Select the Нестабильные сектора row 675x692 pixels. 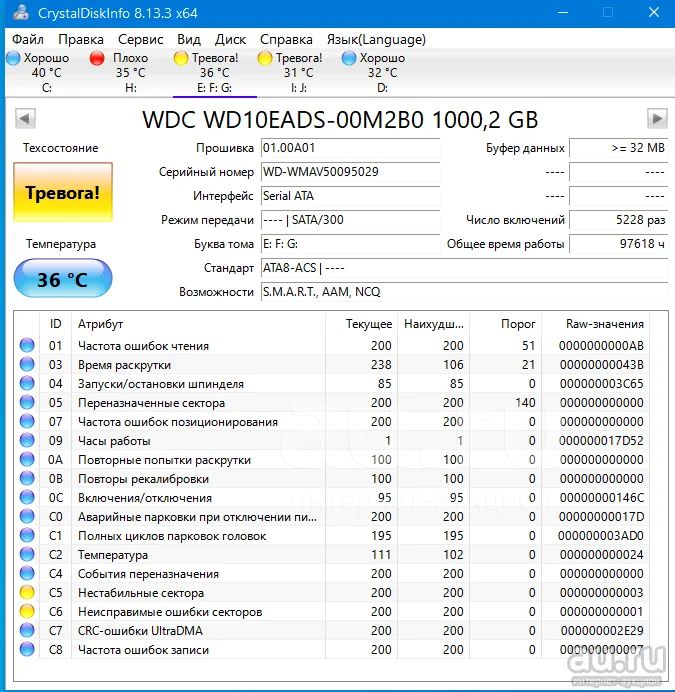tap(332, 592)
